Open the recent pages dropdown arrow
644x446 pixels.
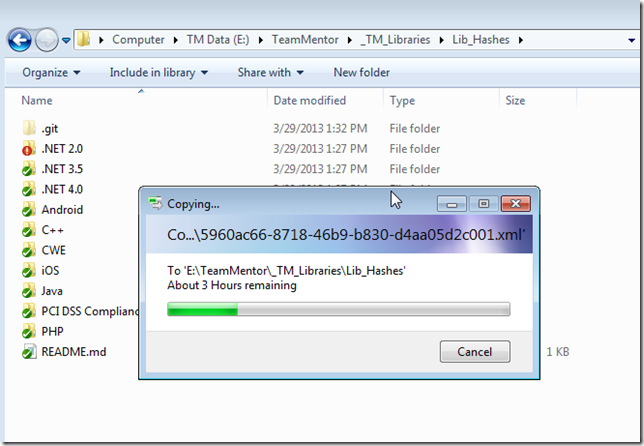click(66, 40)
